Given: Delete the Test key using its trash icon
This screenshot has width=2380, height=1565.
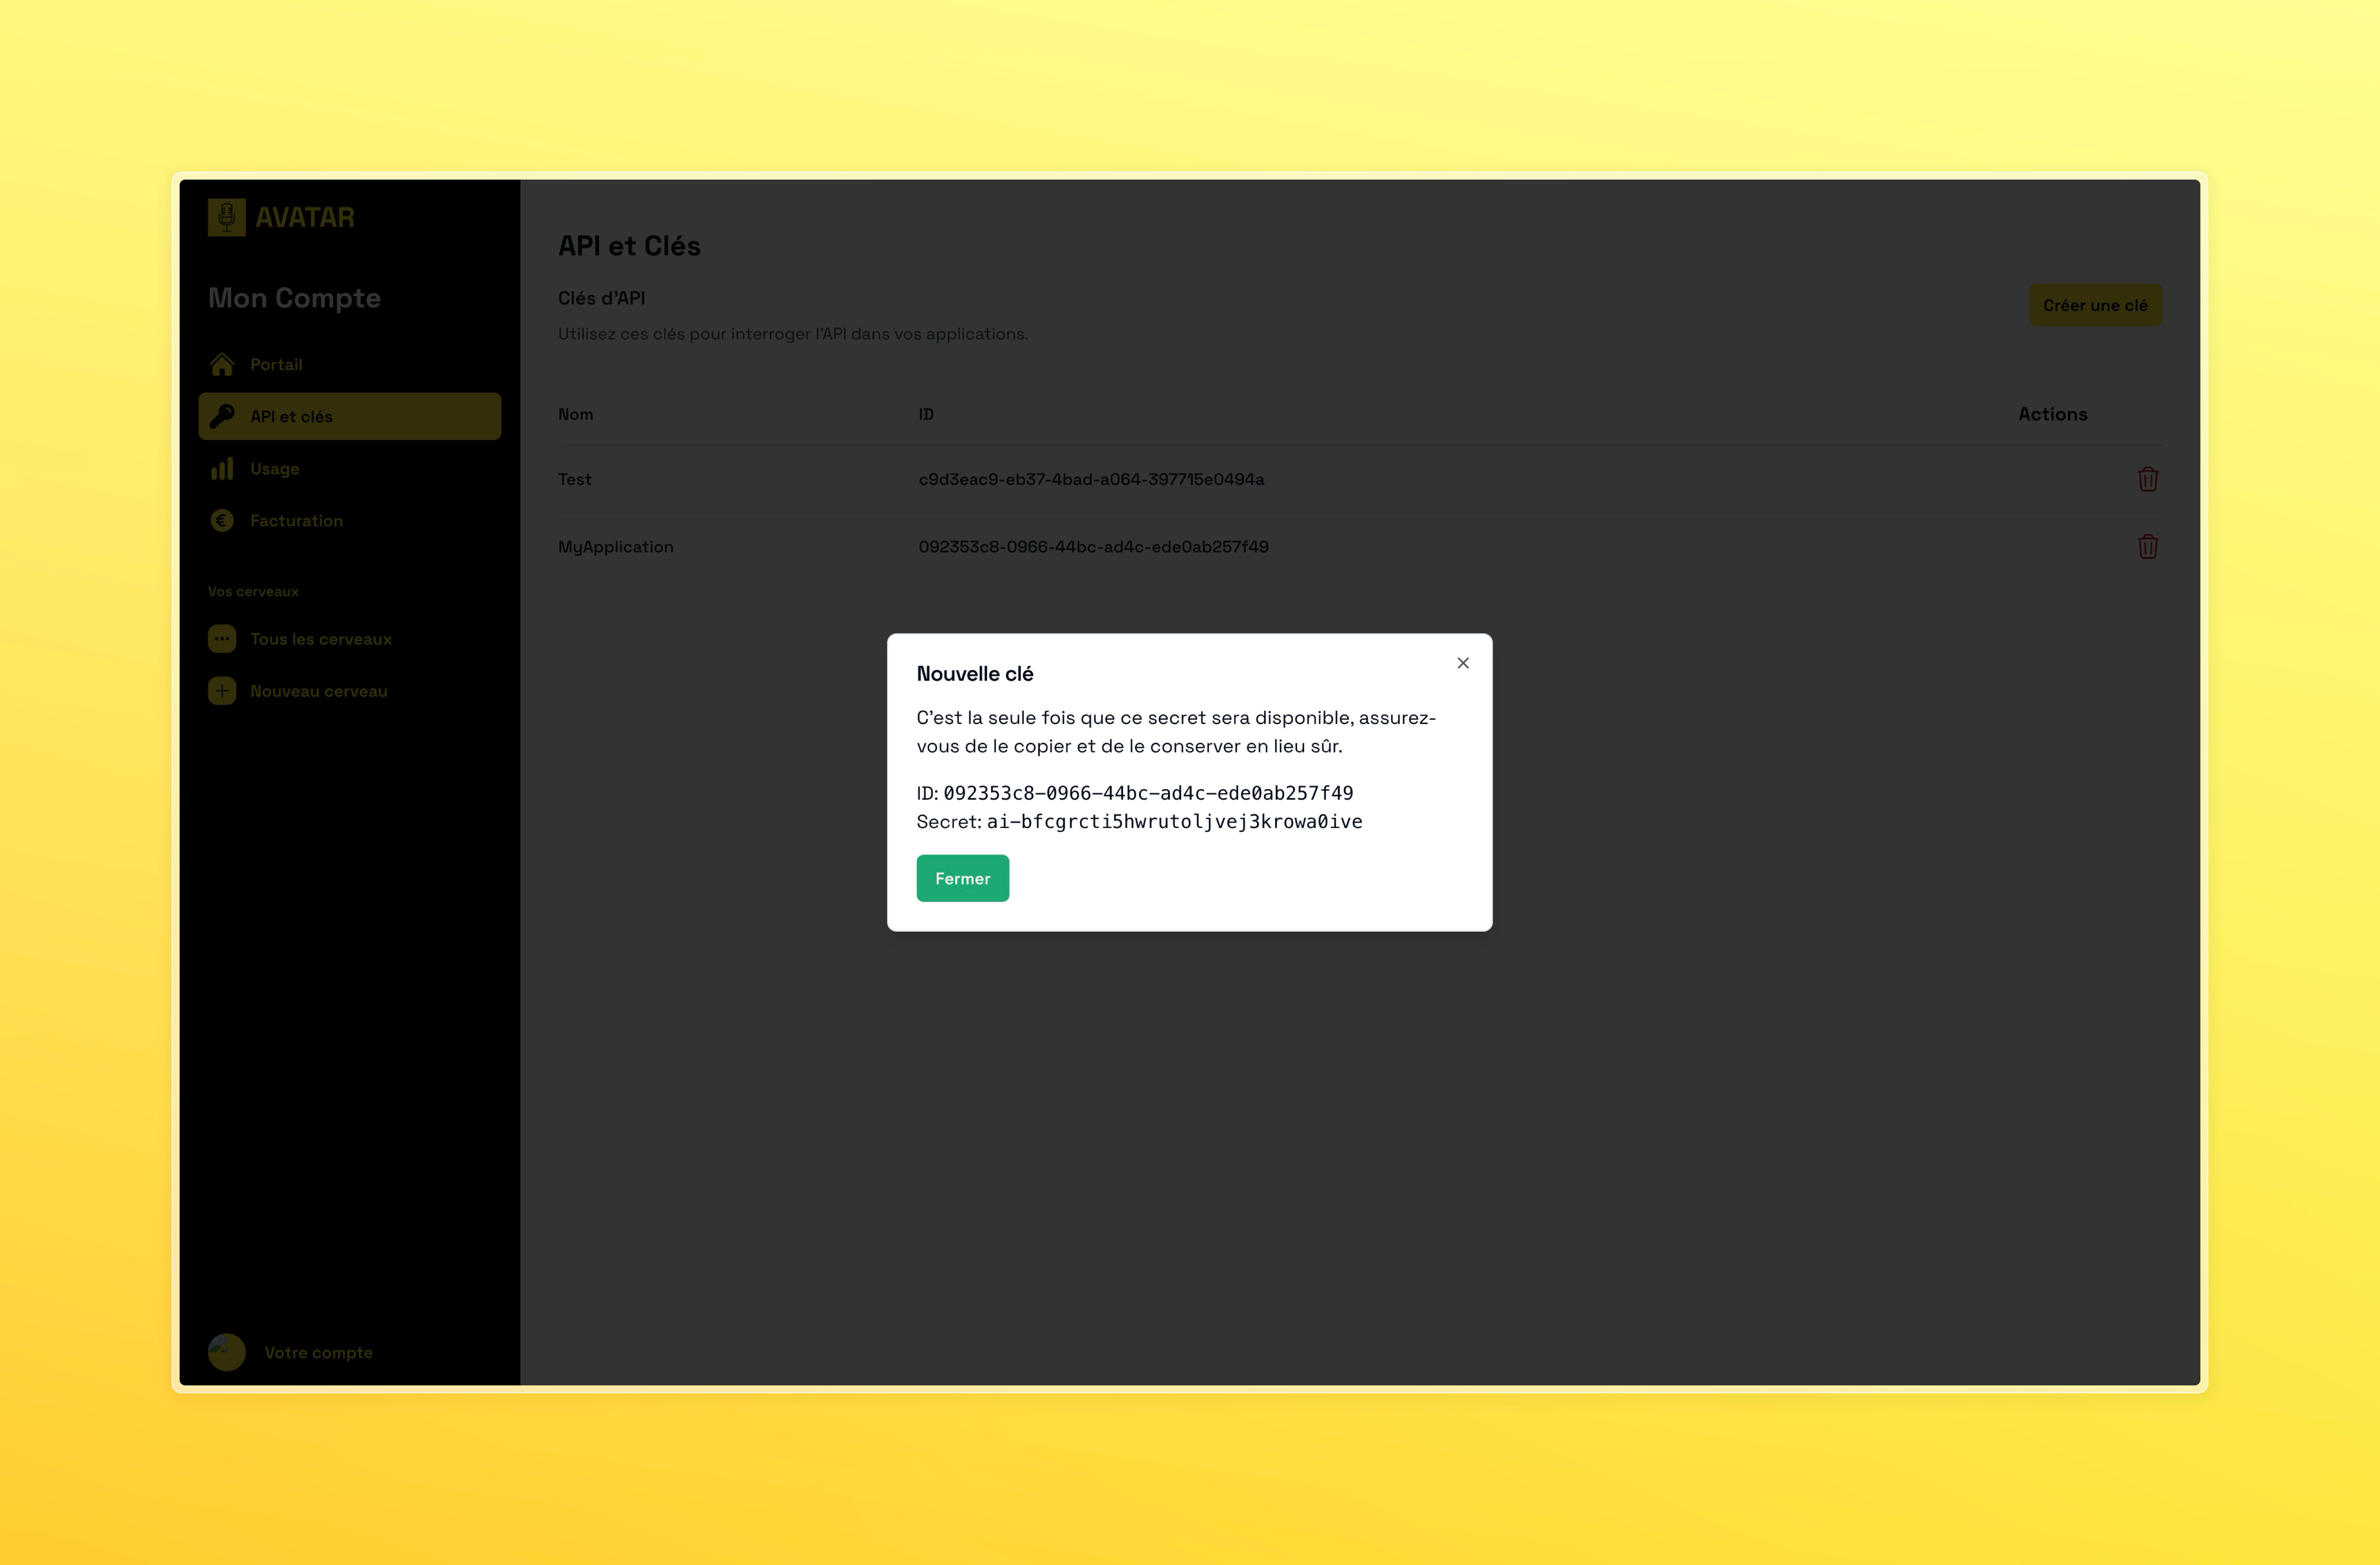Looking at the screenshot, I should coord(2148,479).
